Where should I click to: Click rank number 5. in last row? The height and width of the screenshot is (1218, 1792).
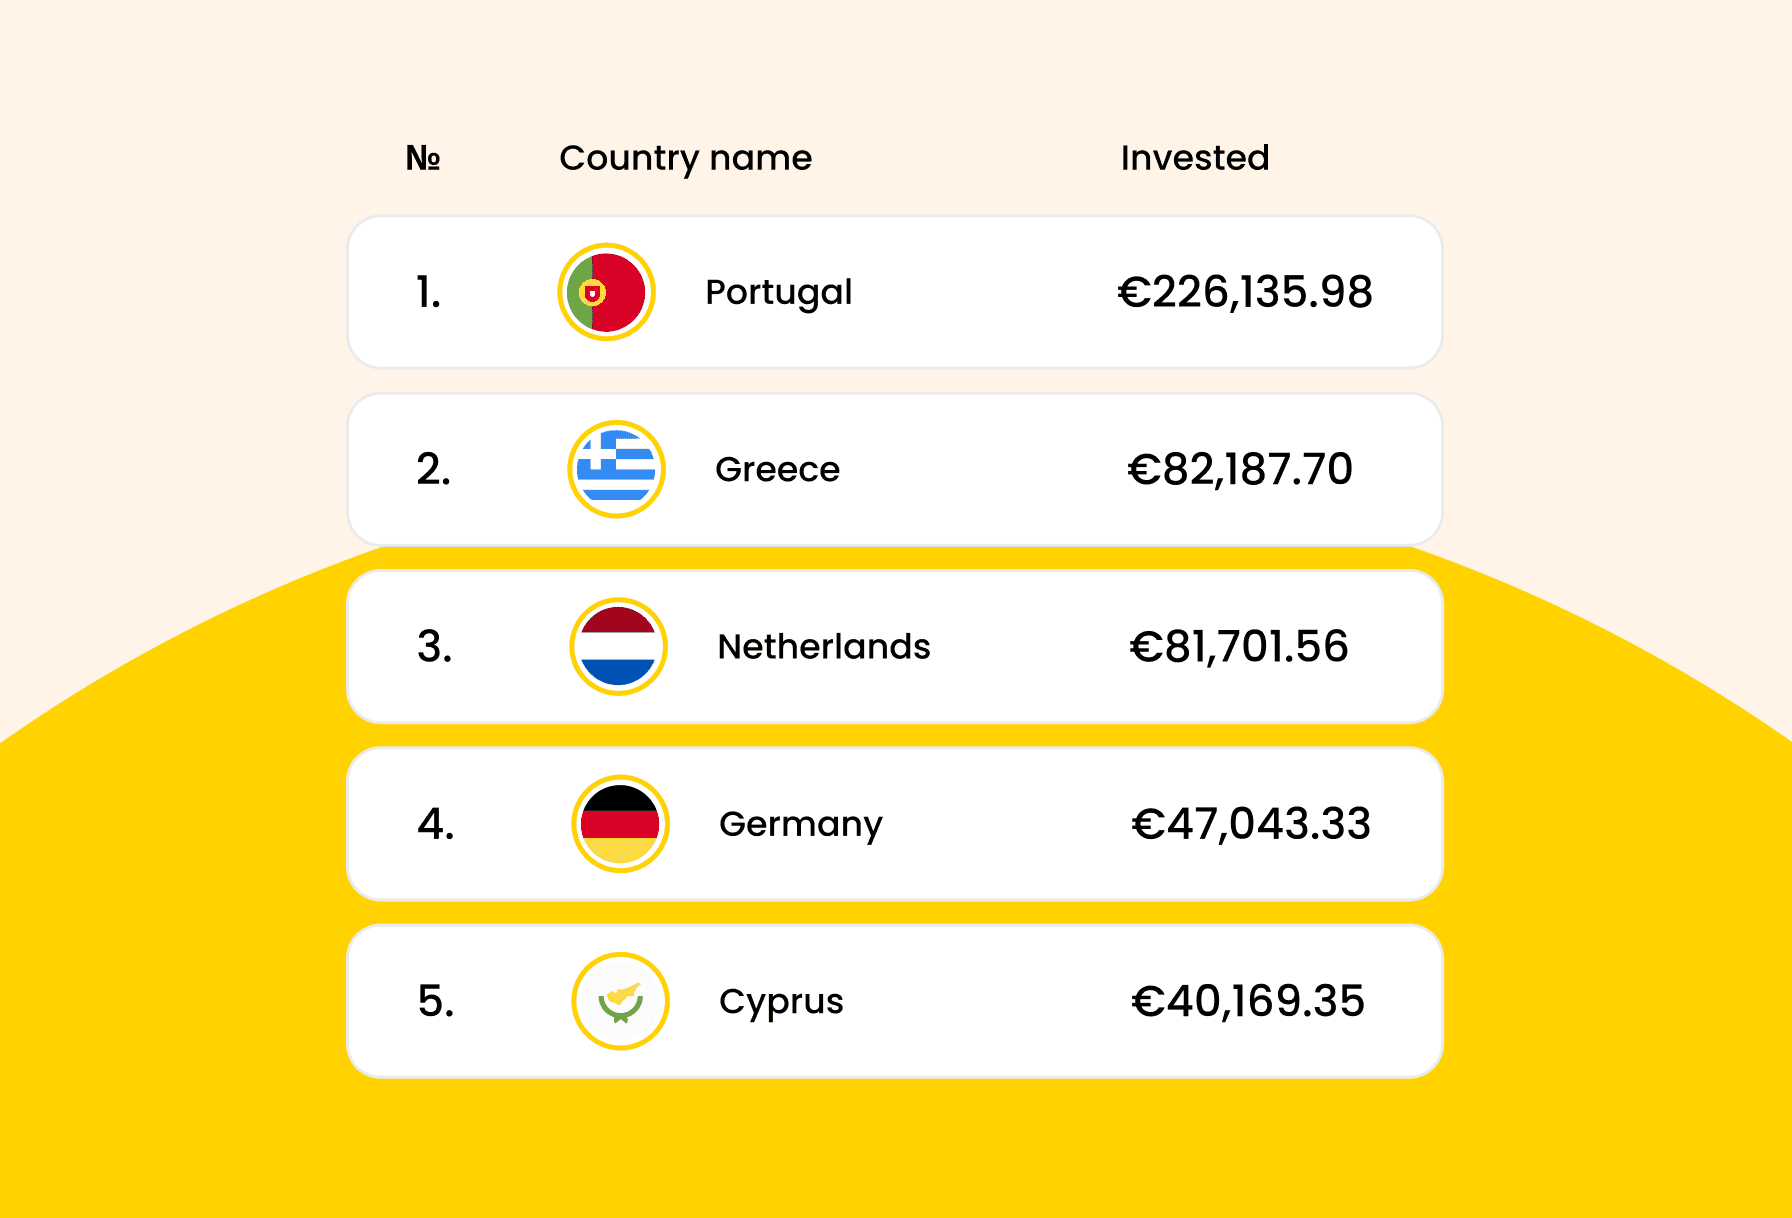click(436, 1001)
